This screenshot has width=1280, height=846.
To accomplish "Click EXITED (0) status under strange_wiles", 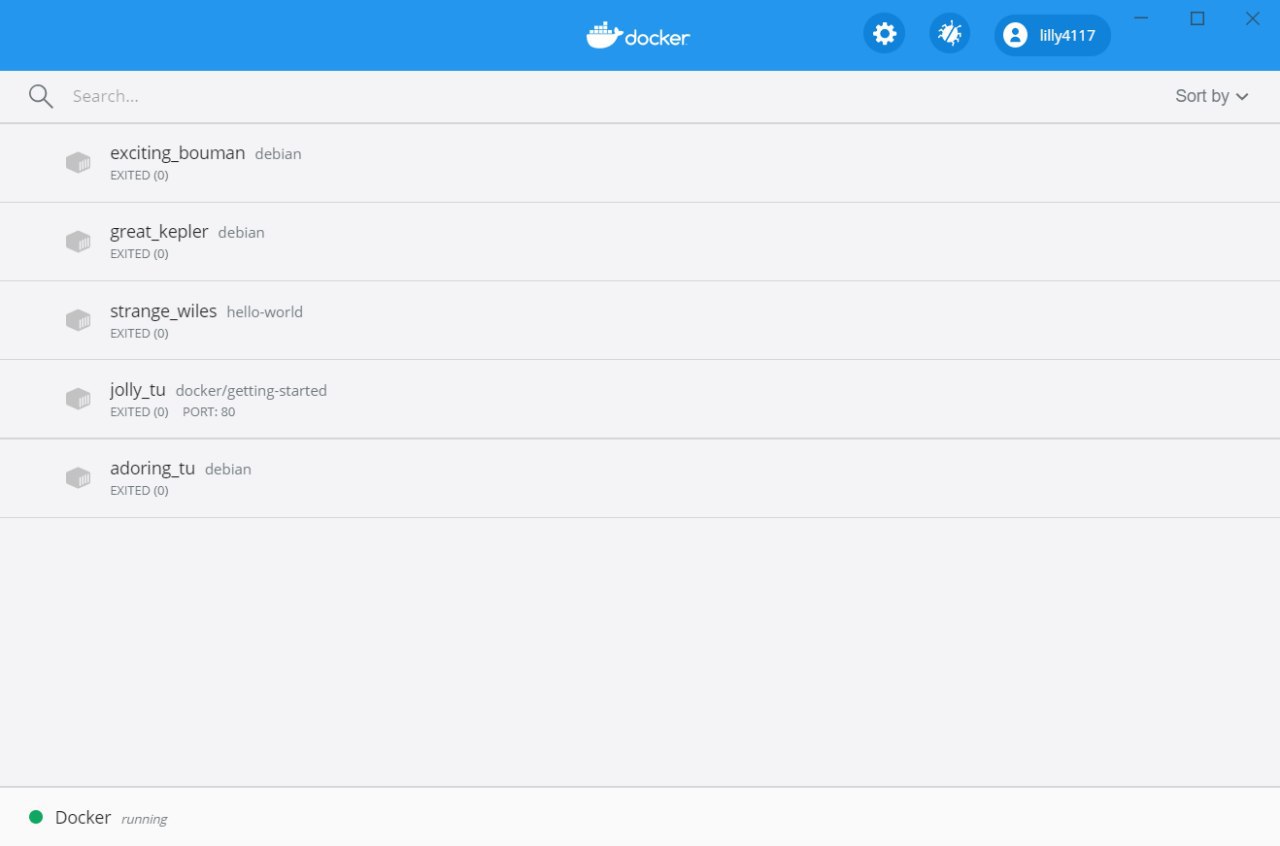I will point(139,333).
